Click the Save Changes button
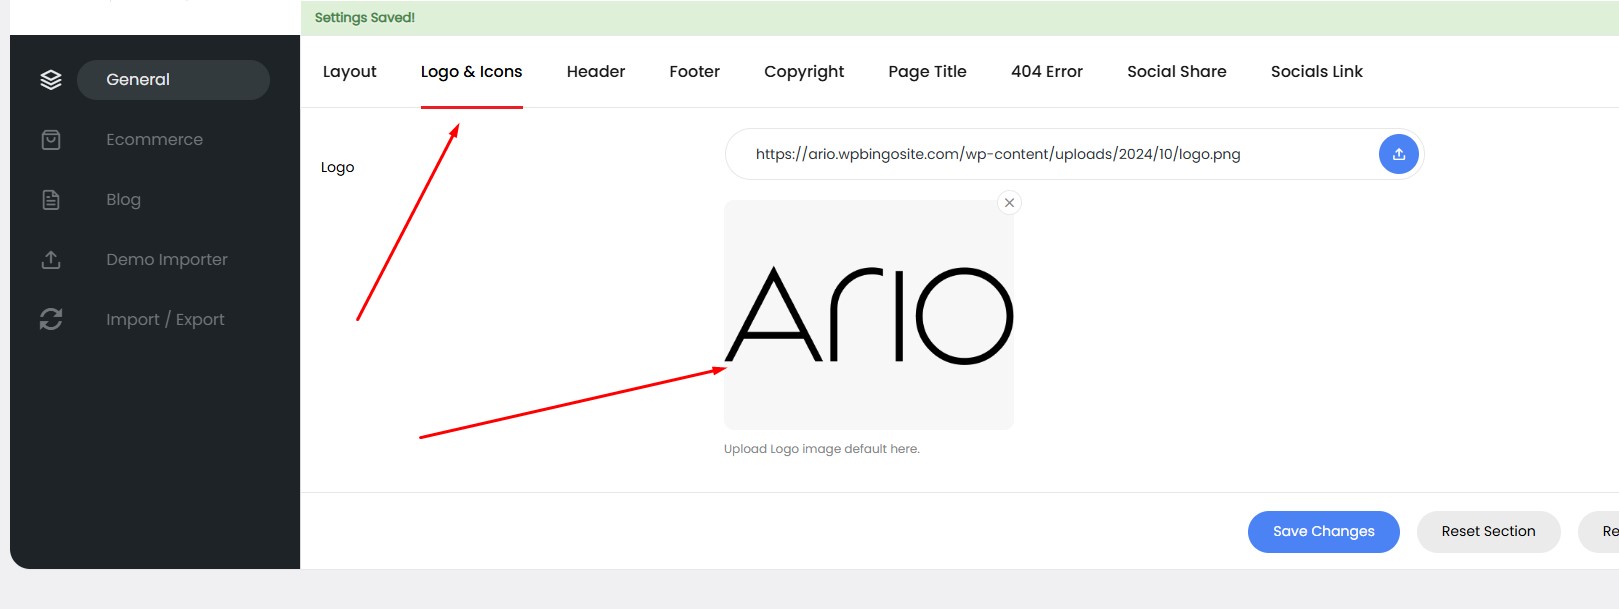This screenshot has height=609, width=1619. coord(1323,532)
